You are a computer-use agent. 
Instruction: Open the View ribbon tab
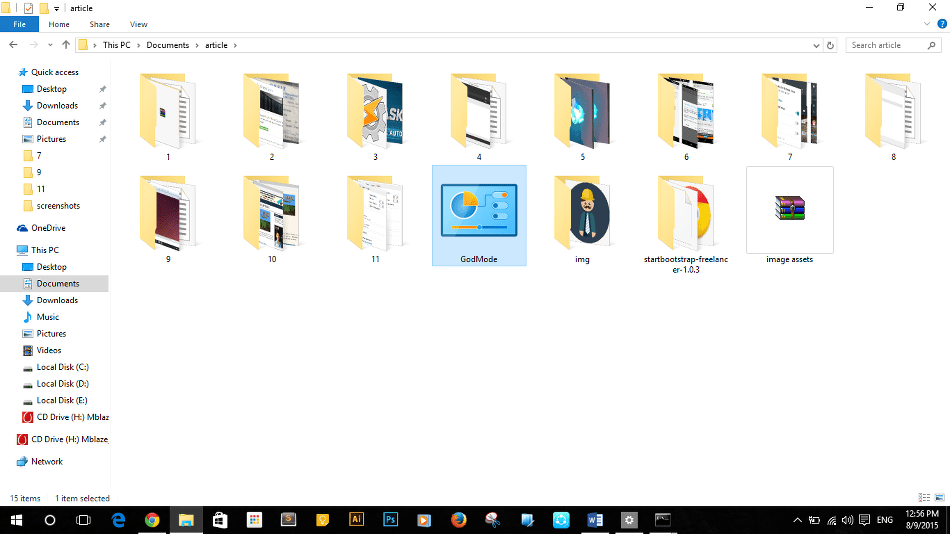click(x=138, y=24)
